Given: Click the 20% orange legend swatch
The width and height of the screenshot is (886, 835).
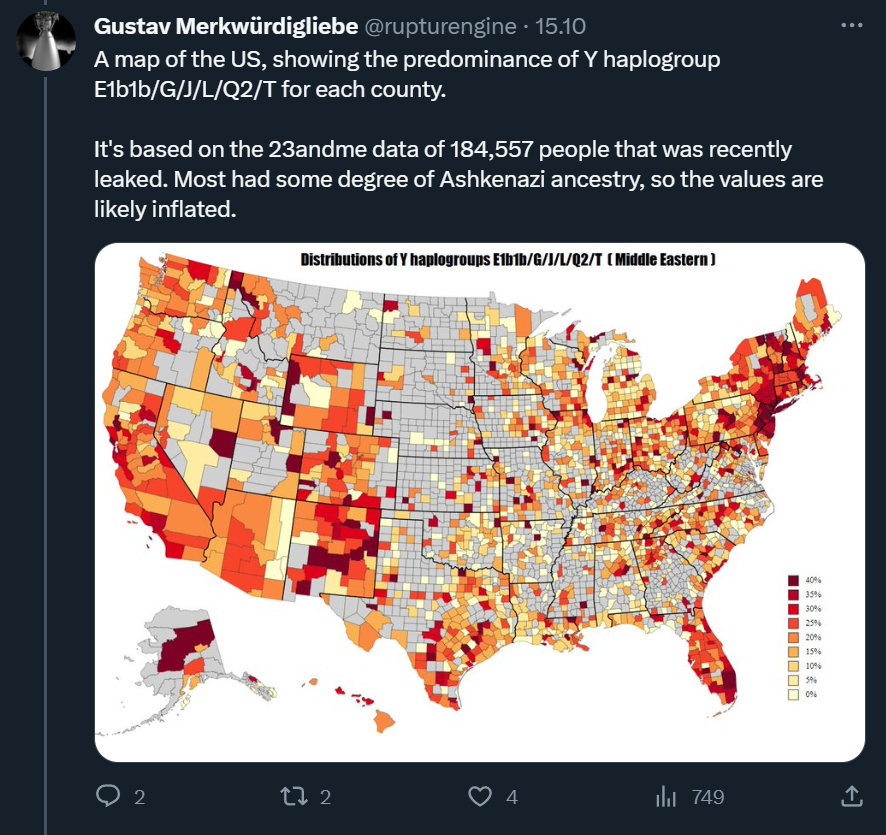Looking at the screenshot, I should pos(794,637).
